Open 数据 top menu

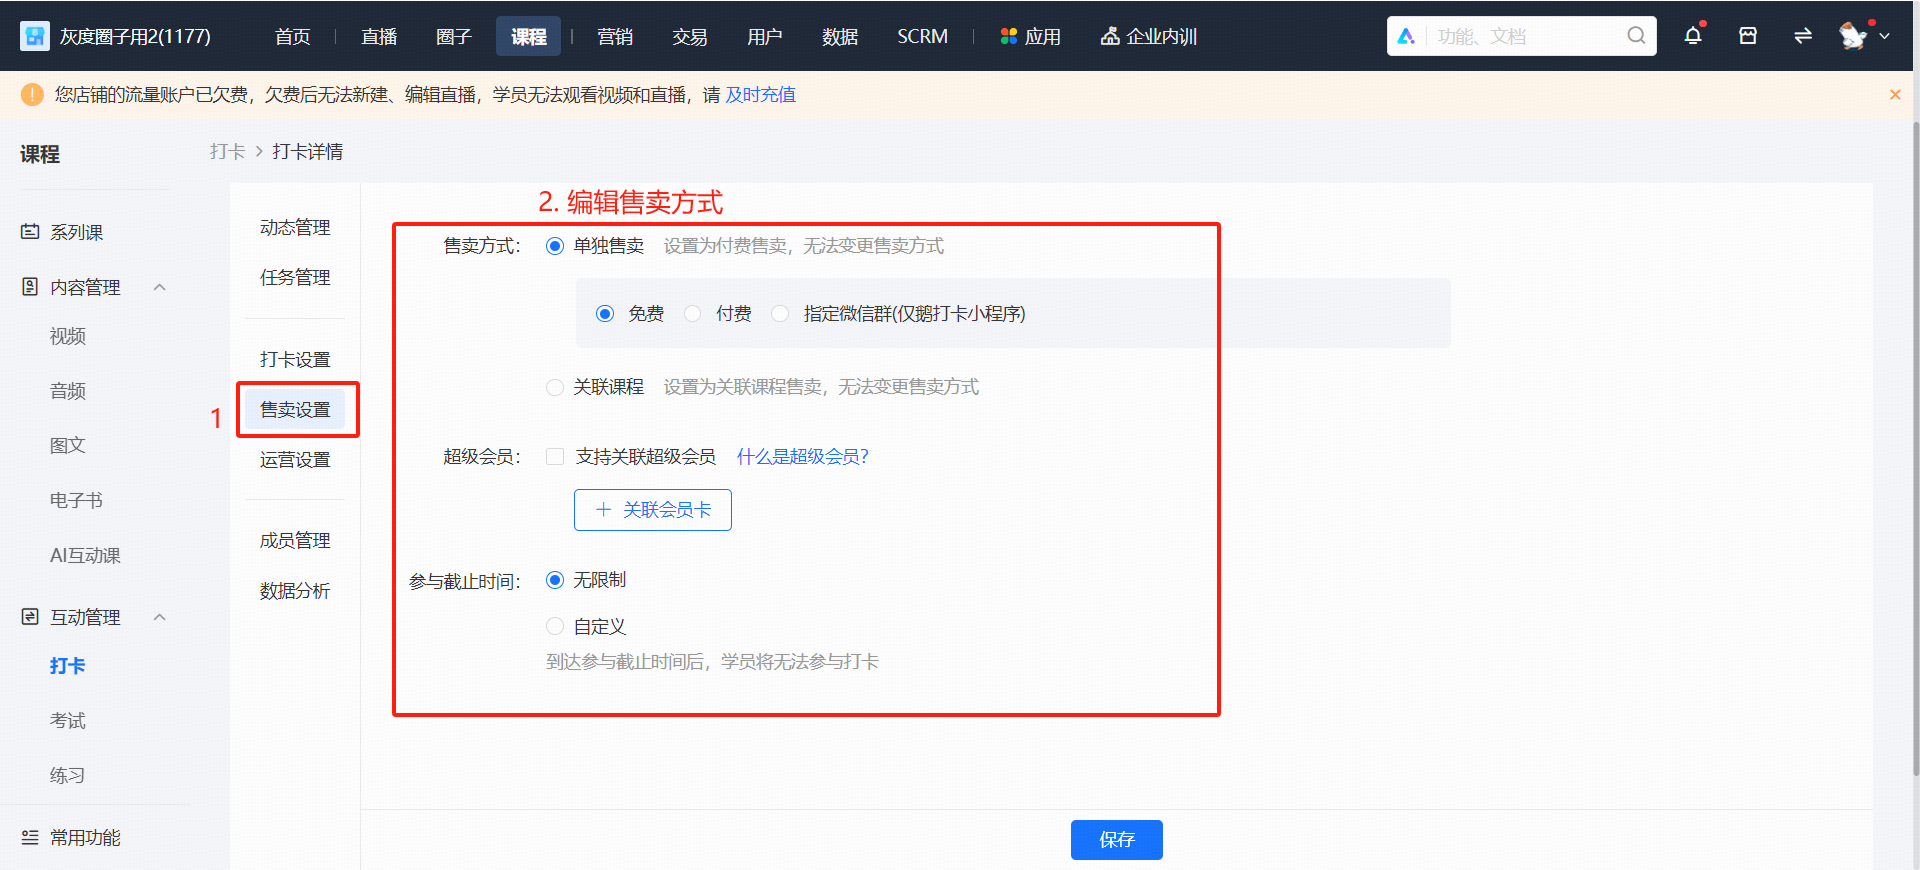pos(840,37)
